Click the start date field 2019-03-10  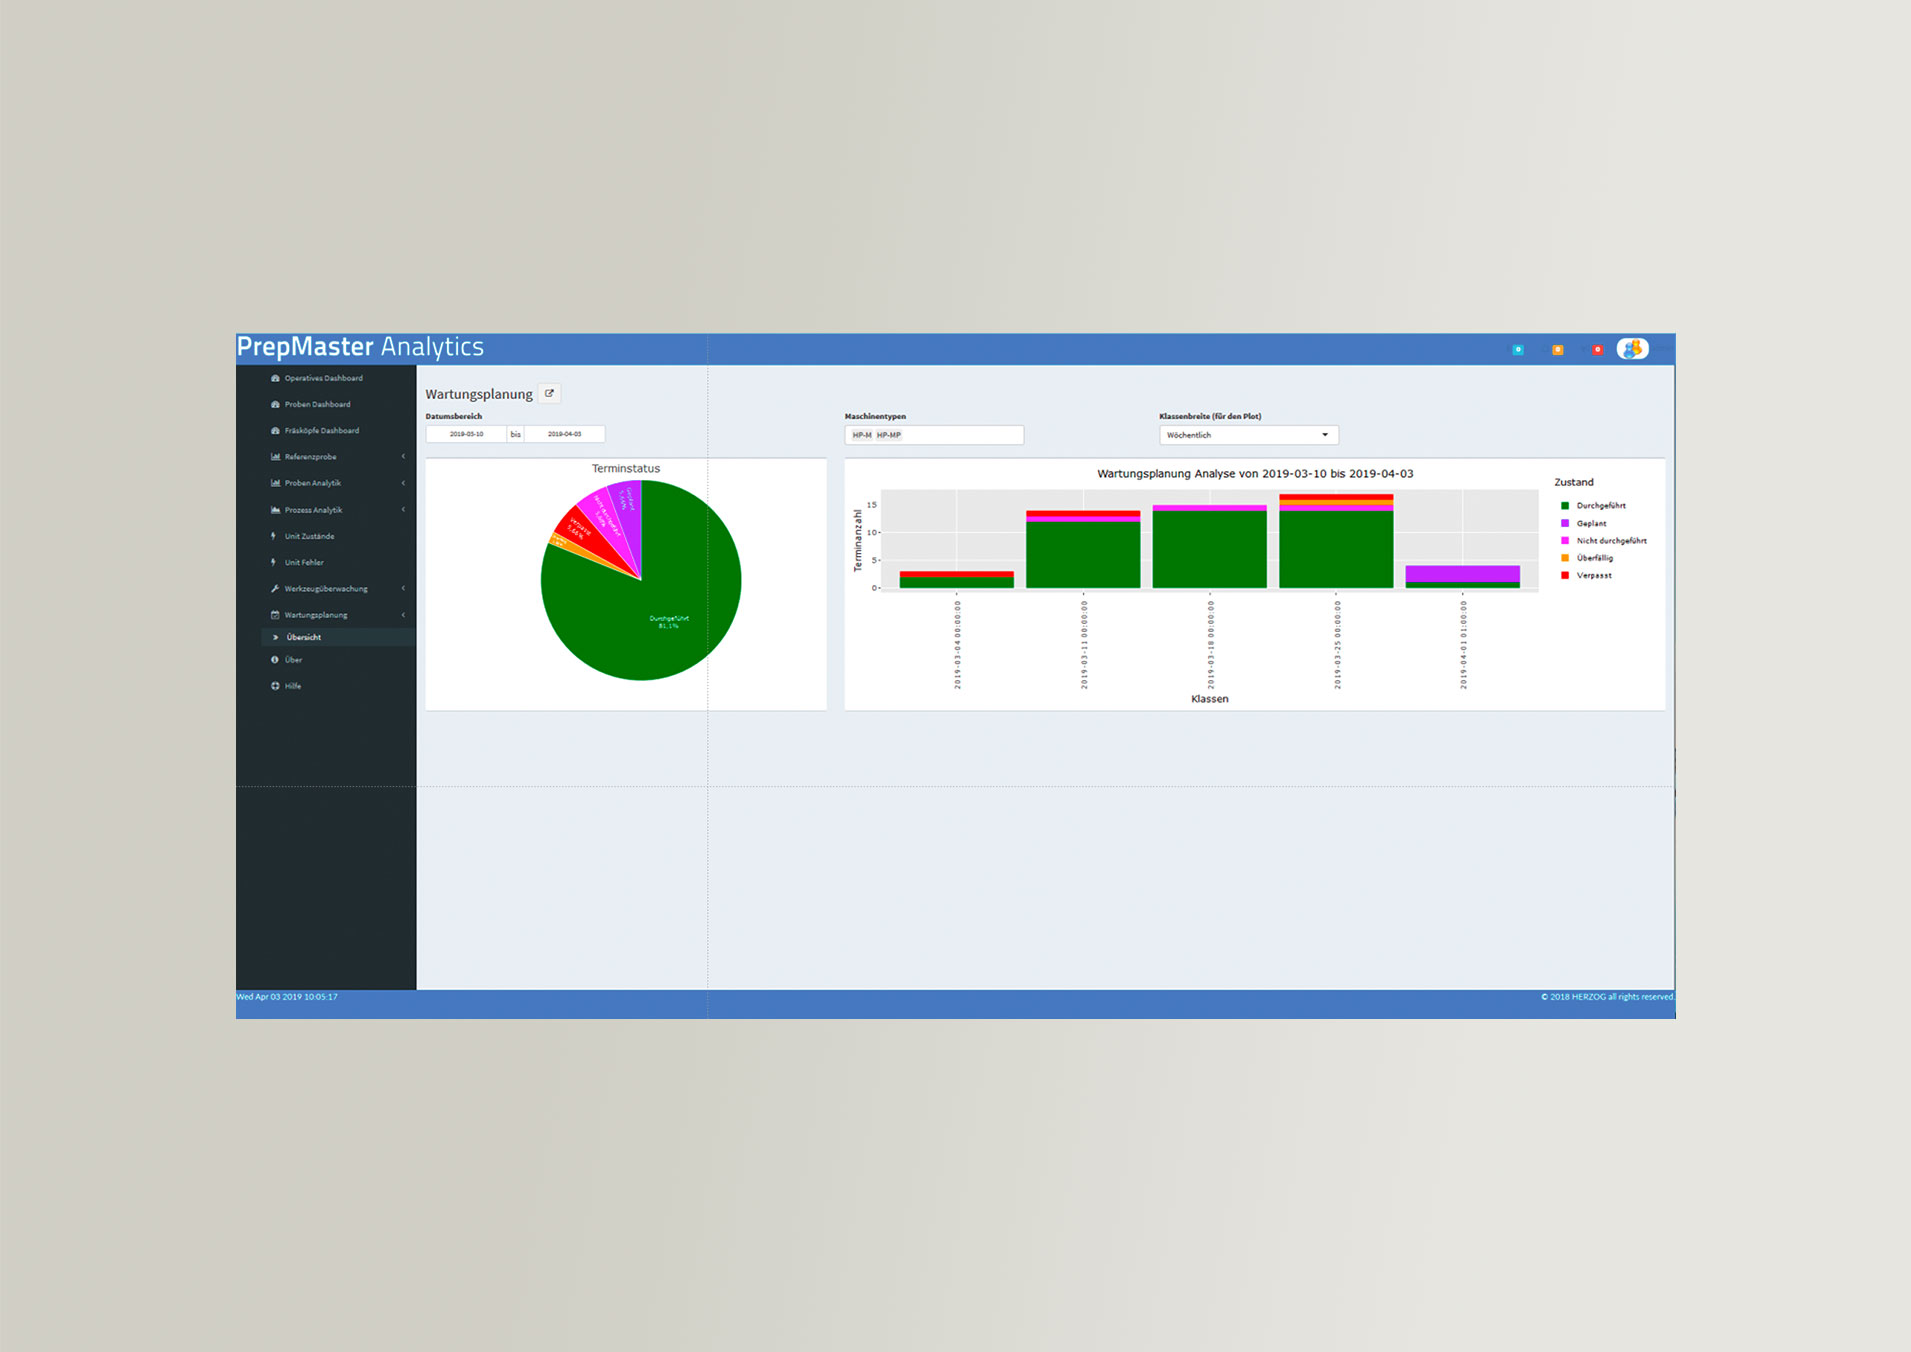click(x=466, y=434)
